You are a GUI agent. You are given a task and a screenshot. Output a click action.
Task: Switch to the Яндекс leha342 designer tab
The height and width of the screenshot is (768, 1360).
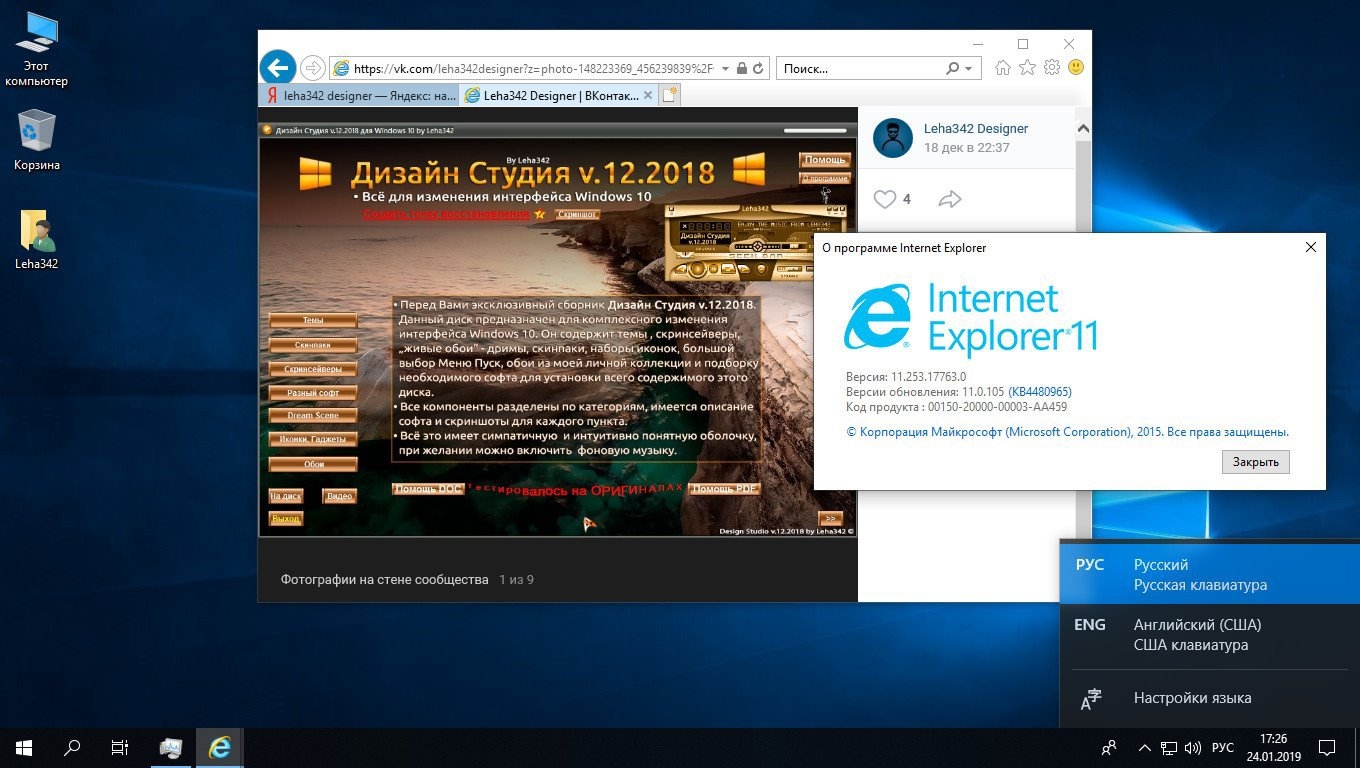click(359, 95)
